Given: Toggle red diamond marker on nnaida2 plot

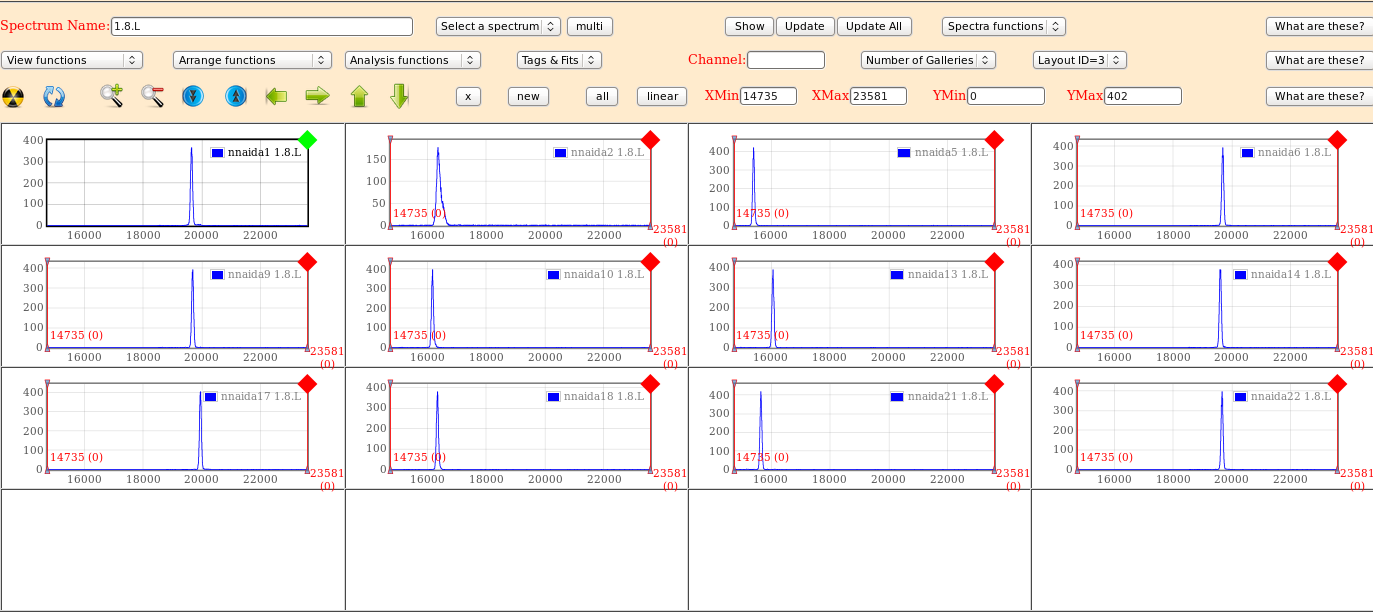Looking at the screenshot, I should pos(650,140).
